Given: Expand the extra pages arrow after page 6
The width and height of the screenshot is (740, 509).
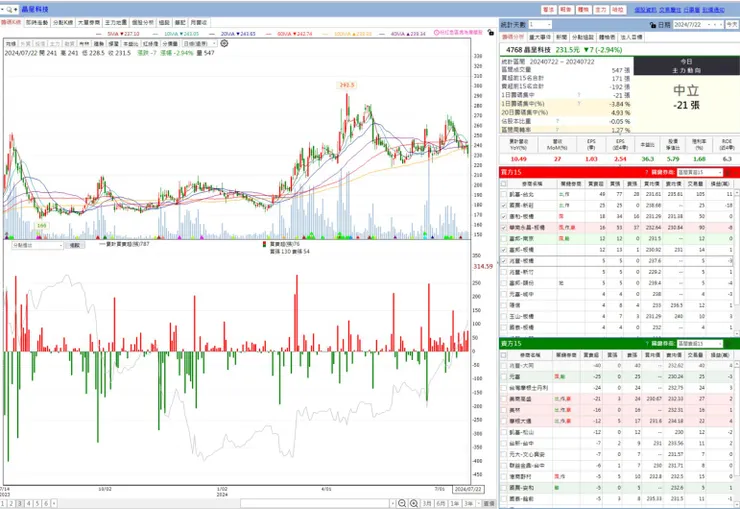Looking at the screenshot, I should [54, 503].
